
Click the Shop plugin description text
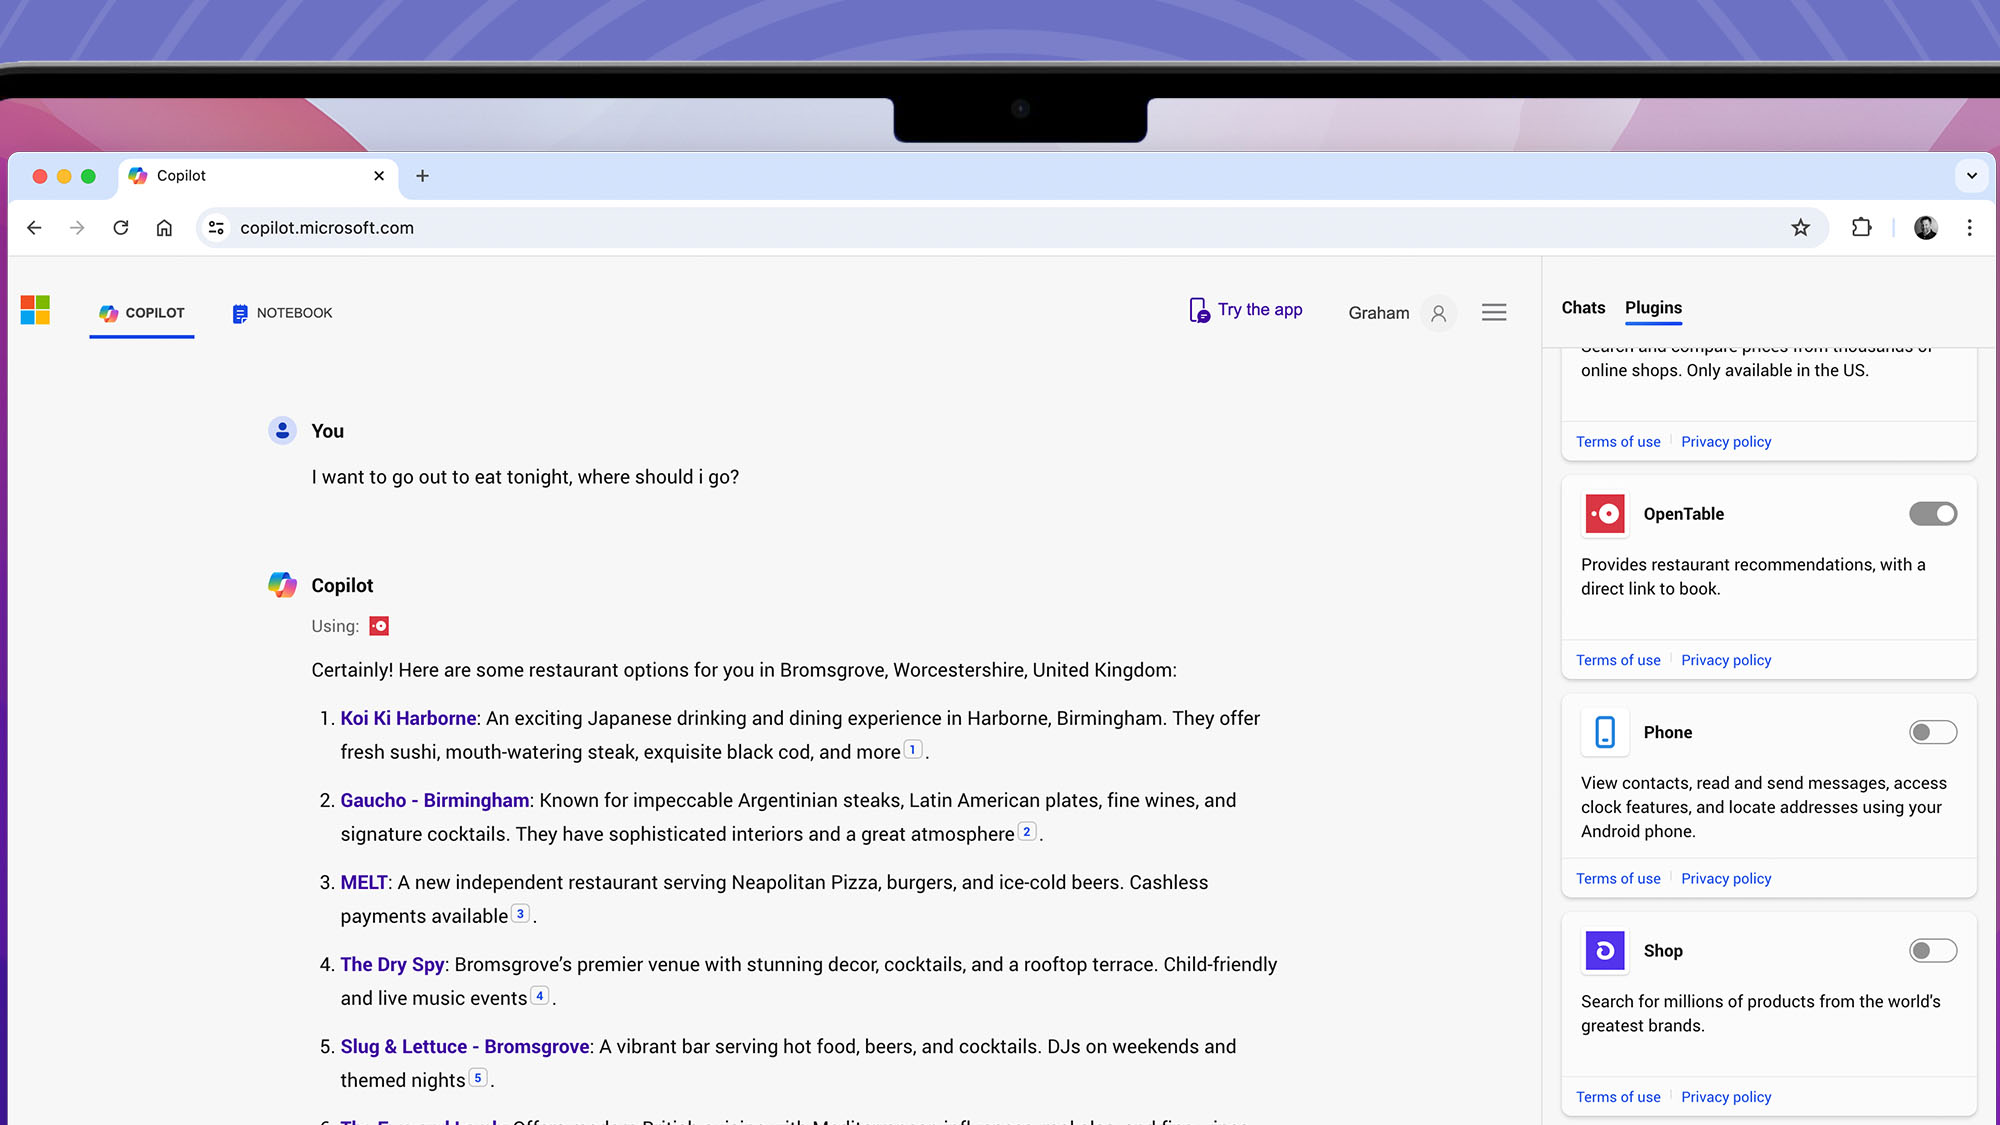tap(1760, 1013)
